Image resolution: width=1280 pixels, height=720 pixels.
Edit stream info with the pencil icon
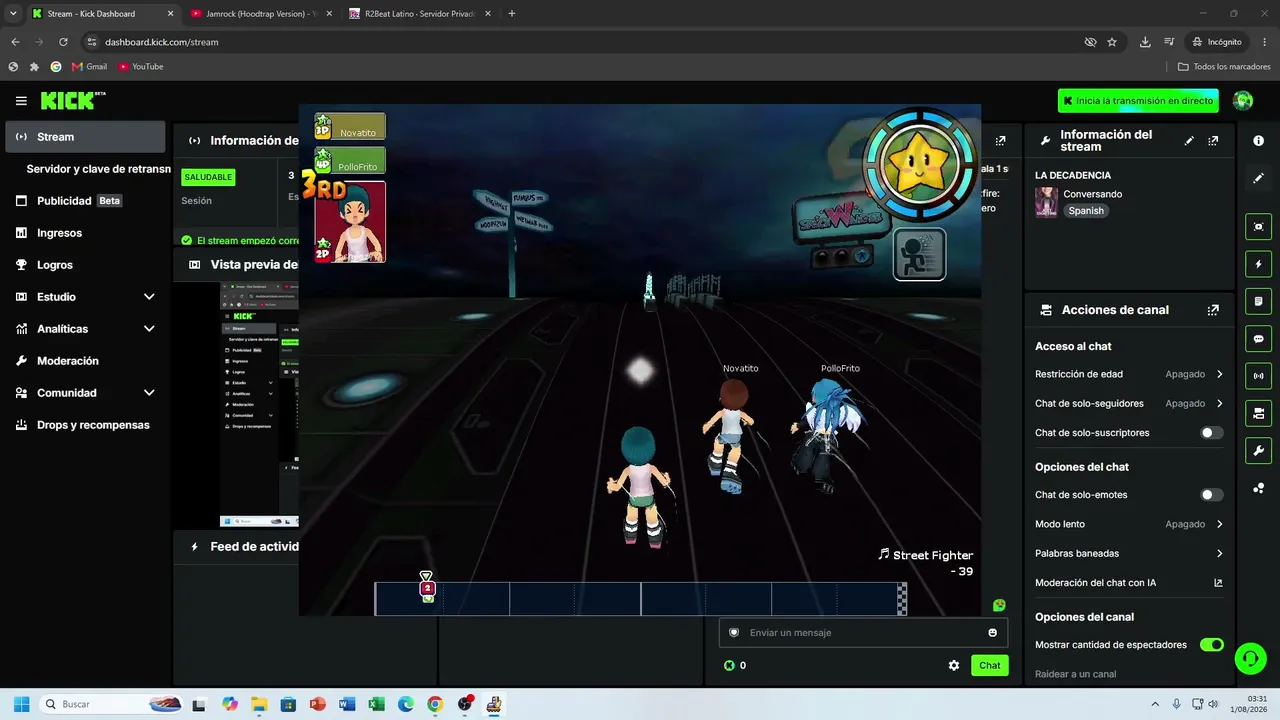pos(1189,141)
